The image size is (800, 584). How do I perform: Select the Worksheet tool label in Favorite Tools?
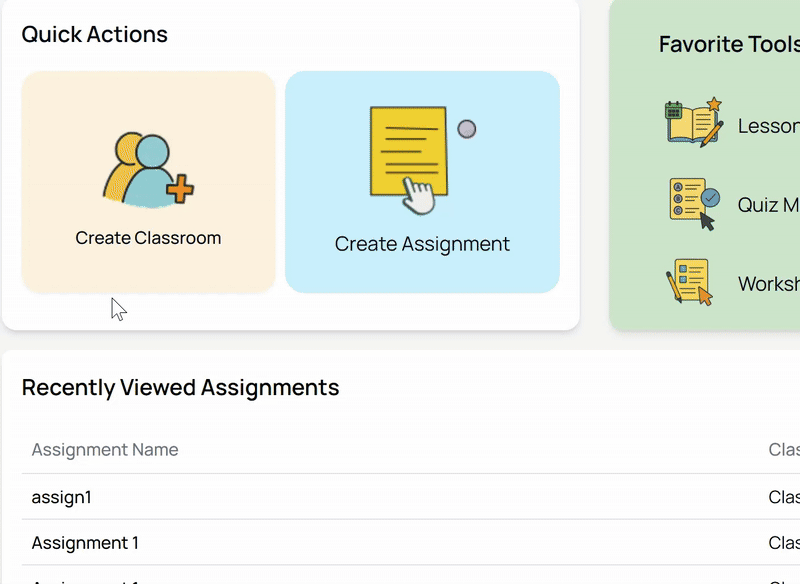[768, 284]
